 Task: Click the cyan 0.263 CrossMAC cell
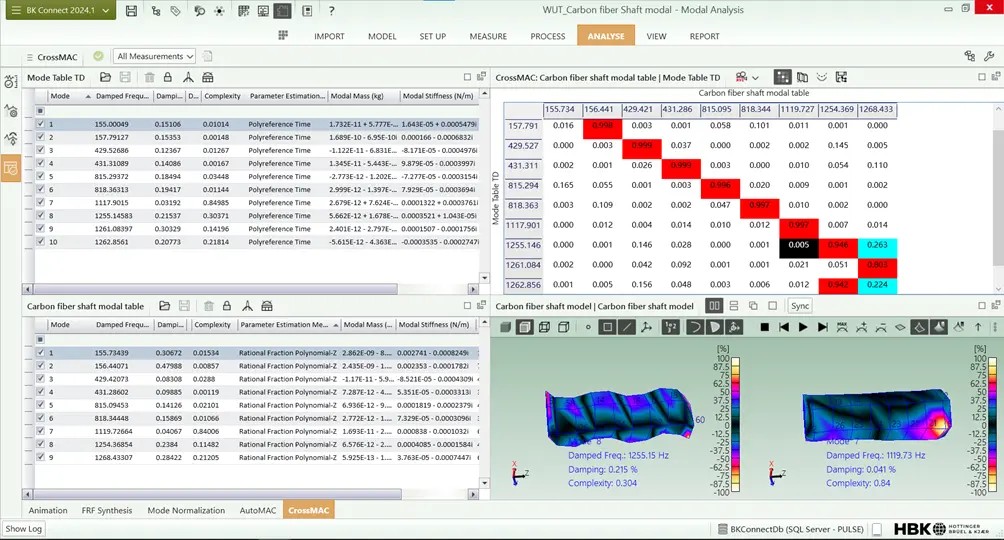[x=877, y=247]
